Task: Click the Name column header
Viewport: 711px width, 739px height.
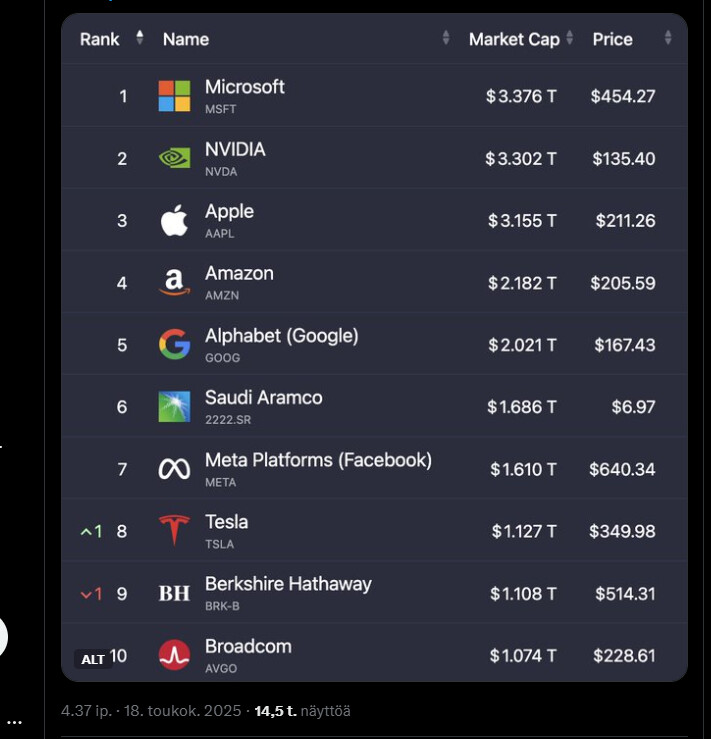Action: click(x=186, y=39)
